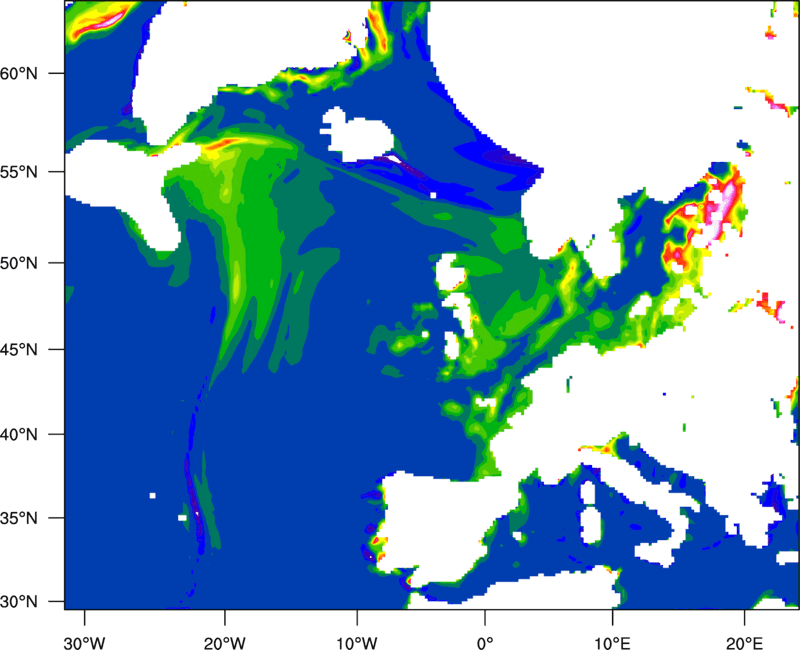The height and width of the screenshot is (650, 800).
Task: Click the 10°E longitude label
Action: click(612, 643)
